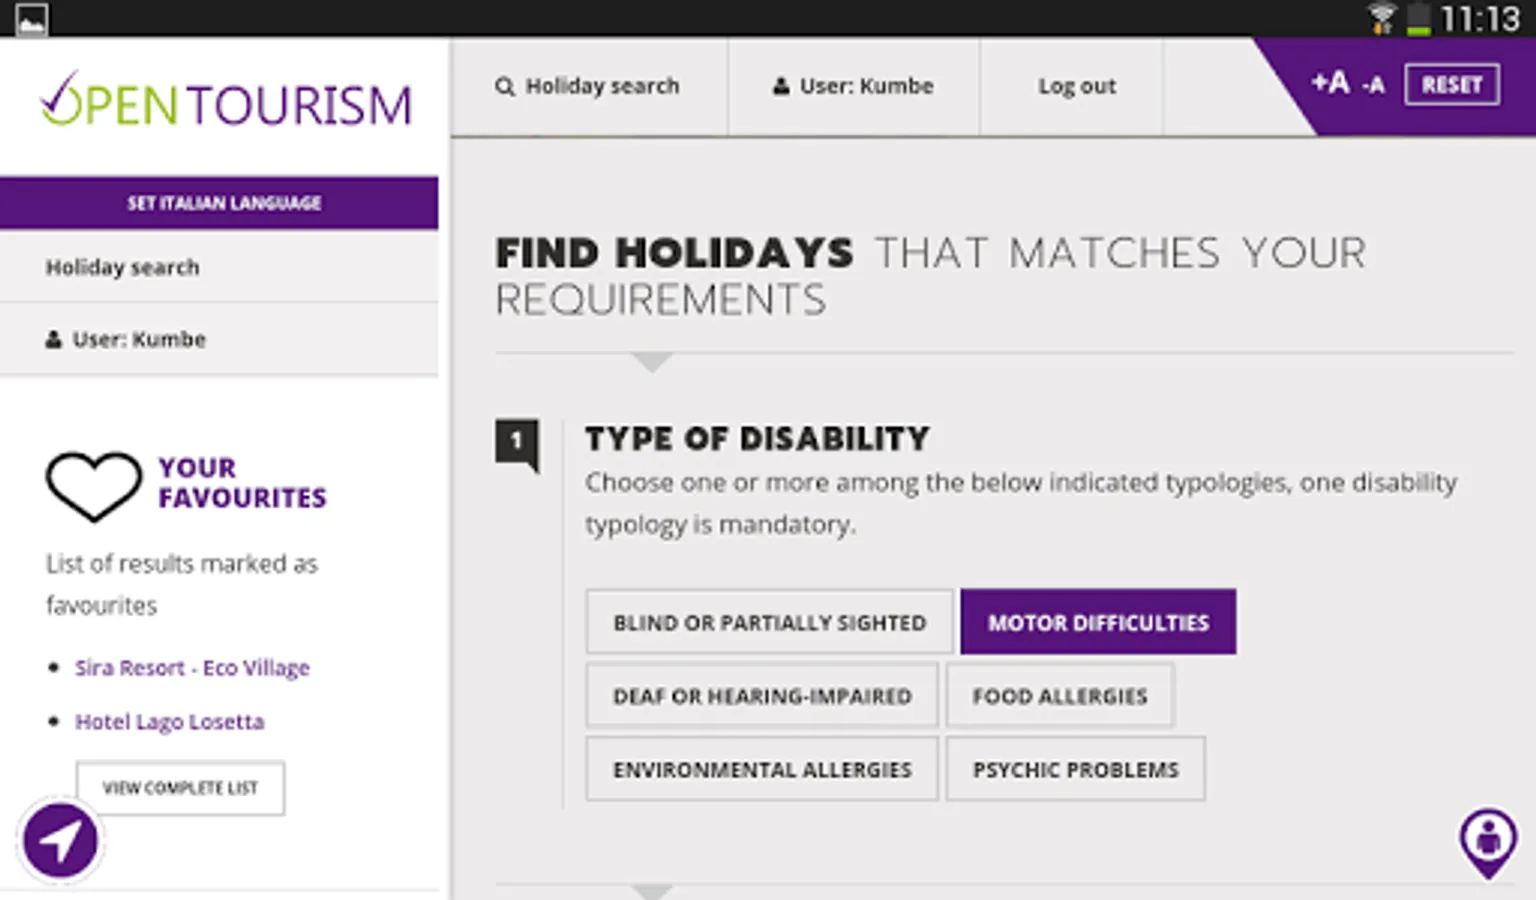
Task: Click the screenshot icon in status bar
Action: click(x=30, y=19)
